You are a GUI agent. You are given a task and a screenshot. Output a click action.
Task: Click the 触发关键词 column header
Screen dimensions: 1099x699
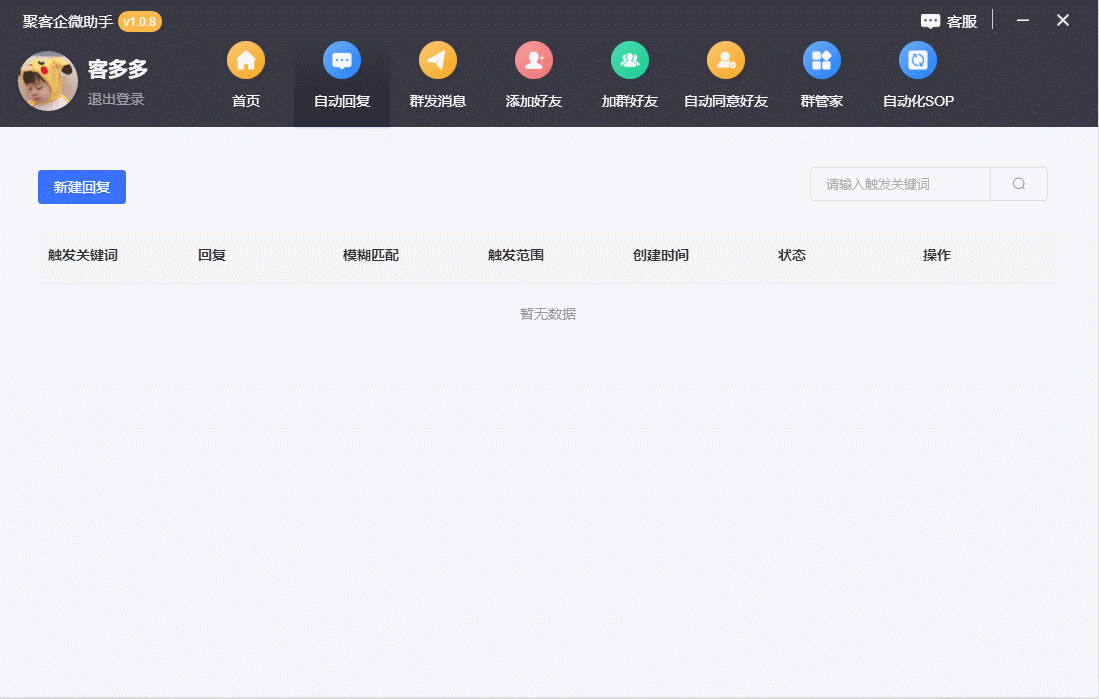(x=83, y=255)
